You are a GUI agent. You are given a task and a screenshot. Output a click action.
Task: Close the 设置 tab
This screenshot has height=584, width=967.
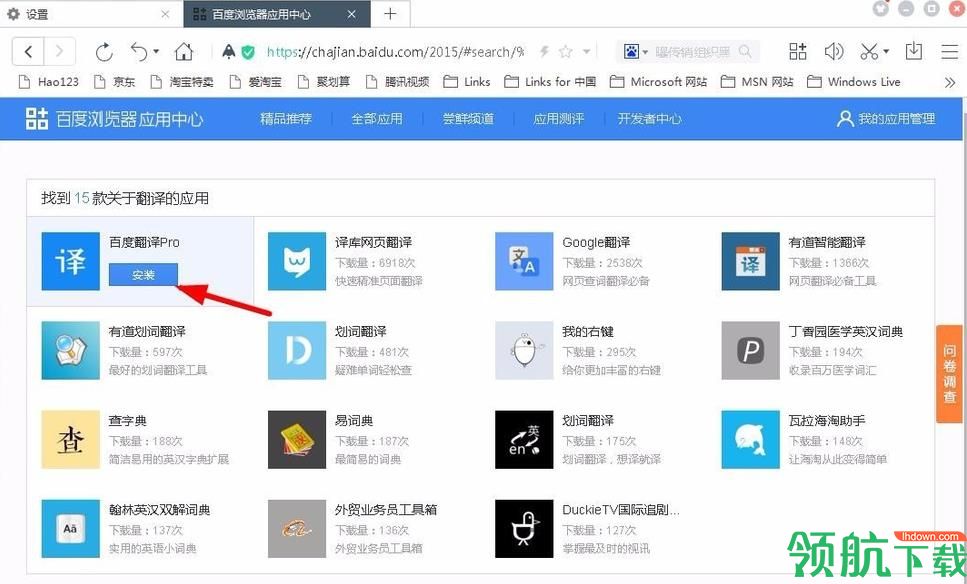click(165, 14)
